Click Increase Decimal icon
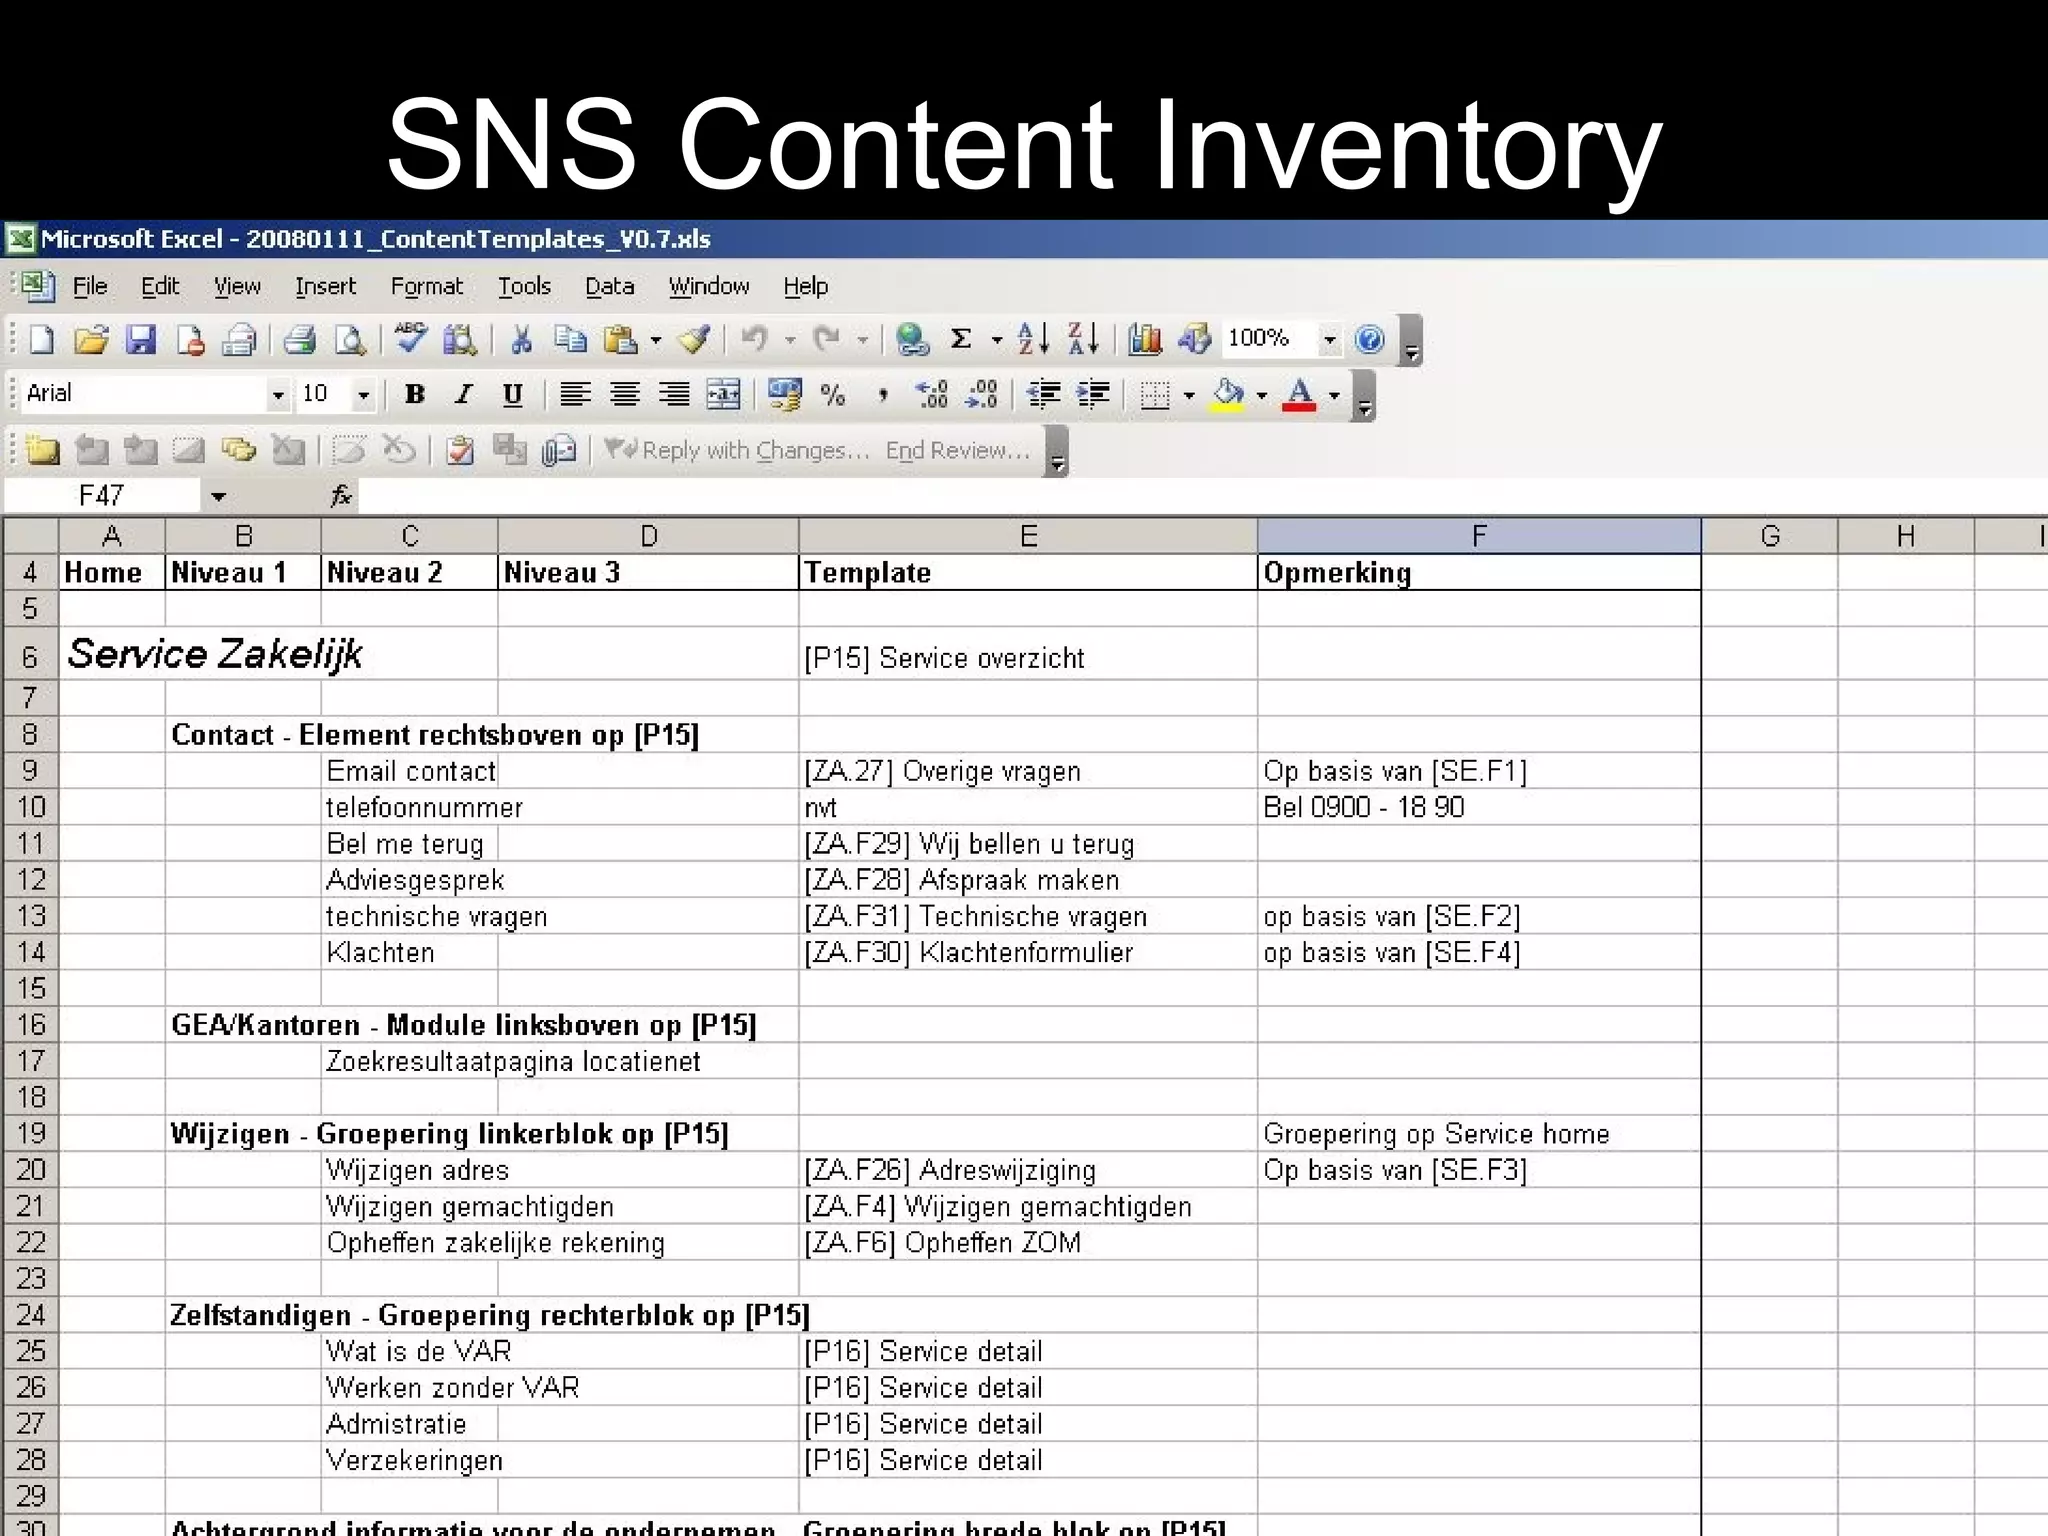Viewport: 2048px width, 1536px height. pyautogui.click(x=932, y=395)
